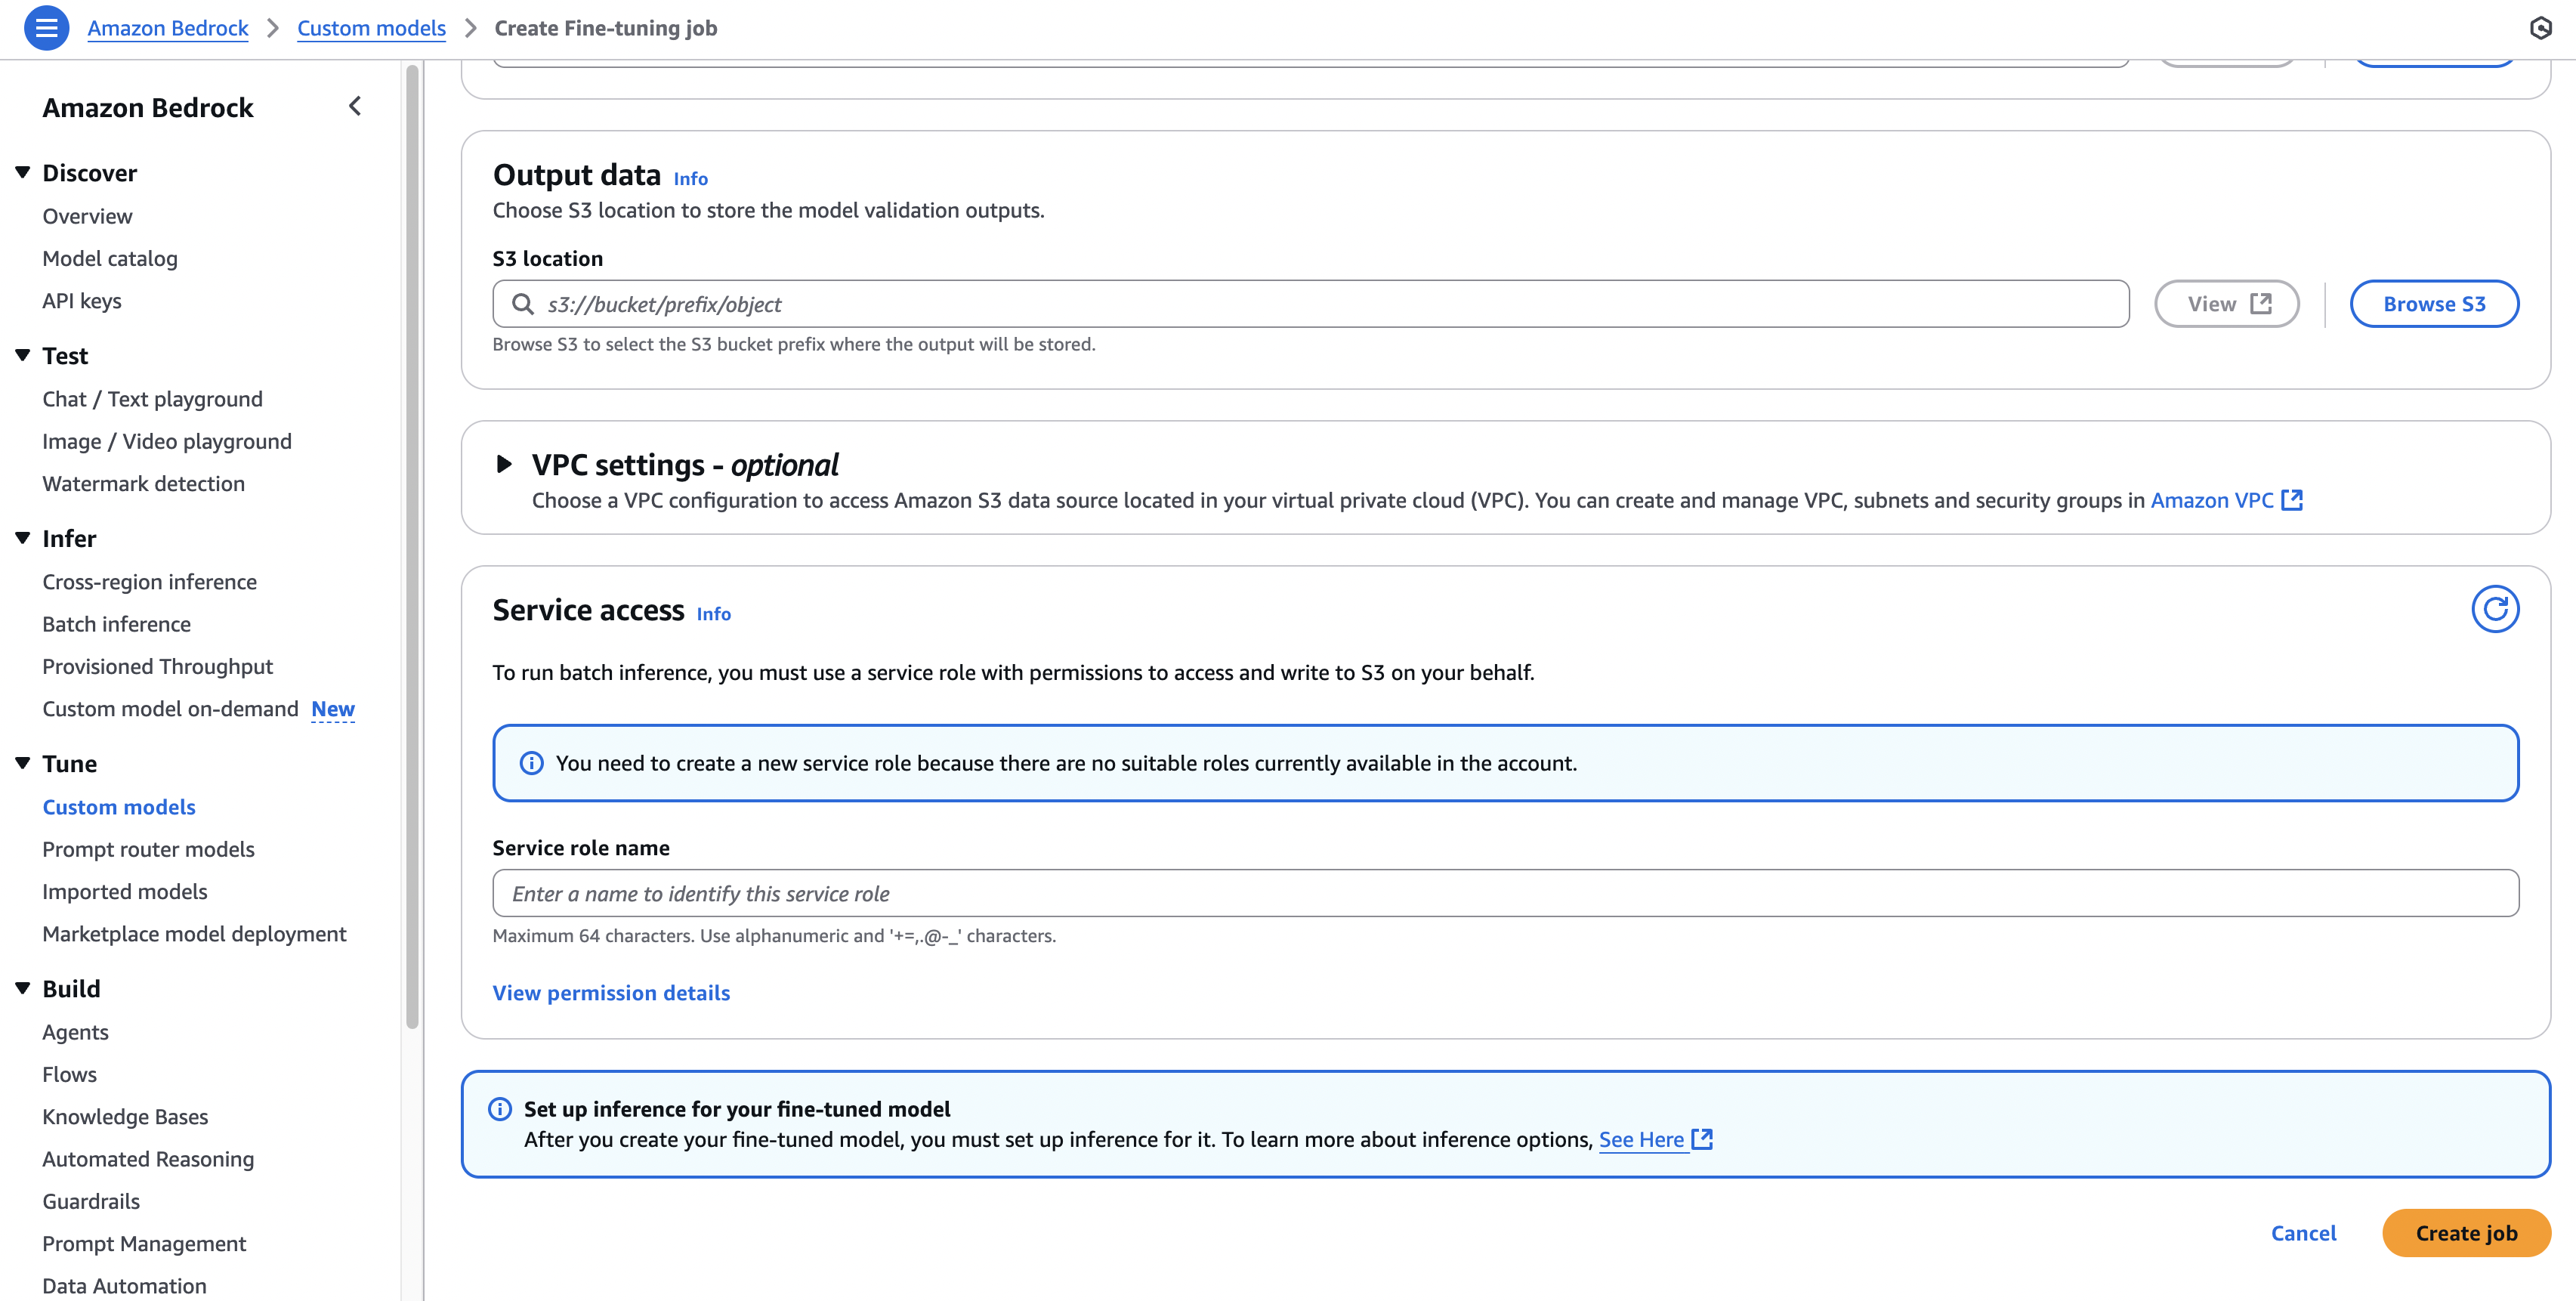
Task: Collapse the Tune section
Action: coord(23,763)
